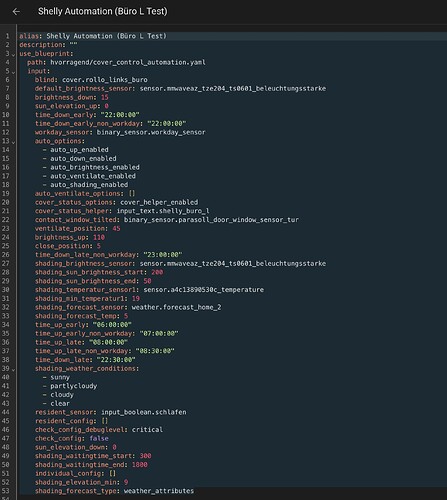This screenshot has width=447, height=500.
Task: Click the sun_elevation_up line
Action: click(x=72, y=106)
